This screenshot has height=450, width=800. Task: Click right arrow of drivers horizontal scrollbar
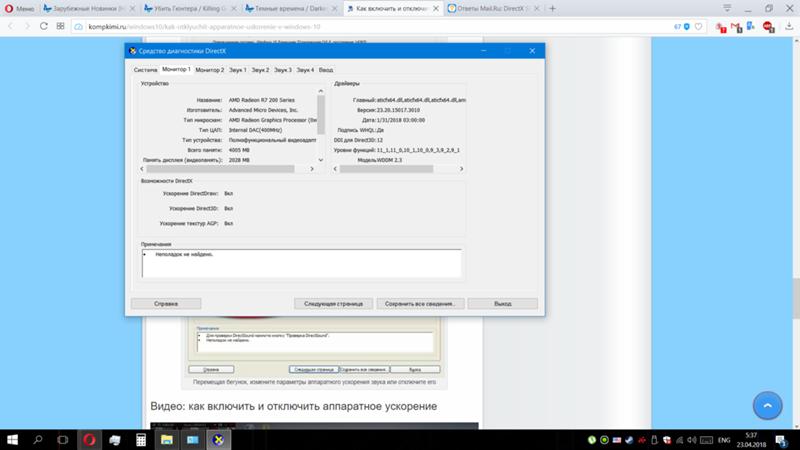point(461,169)
